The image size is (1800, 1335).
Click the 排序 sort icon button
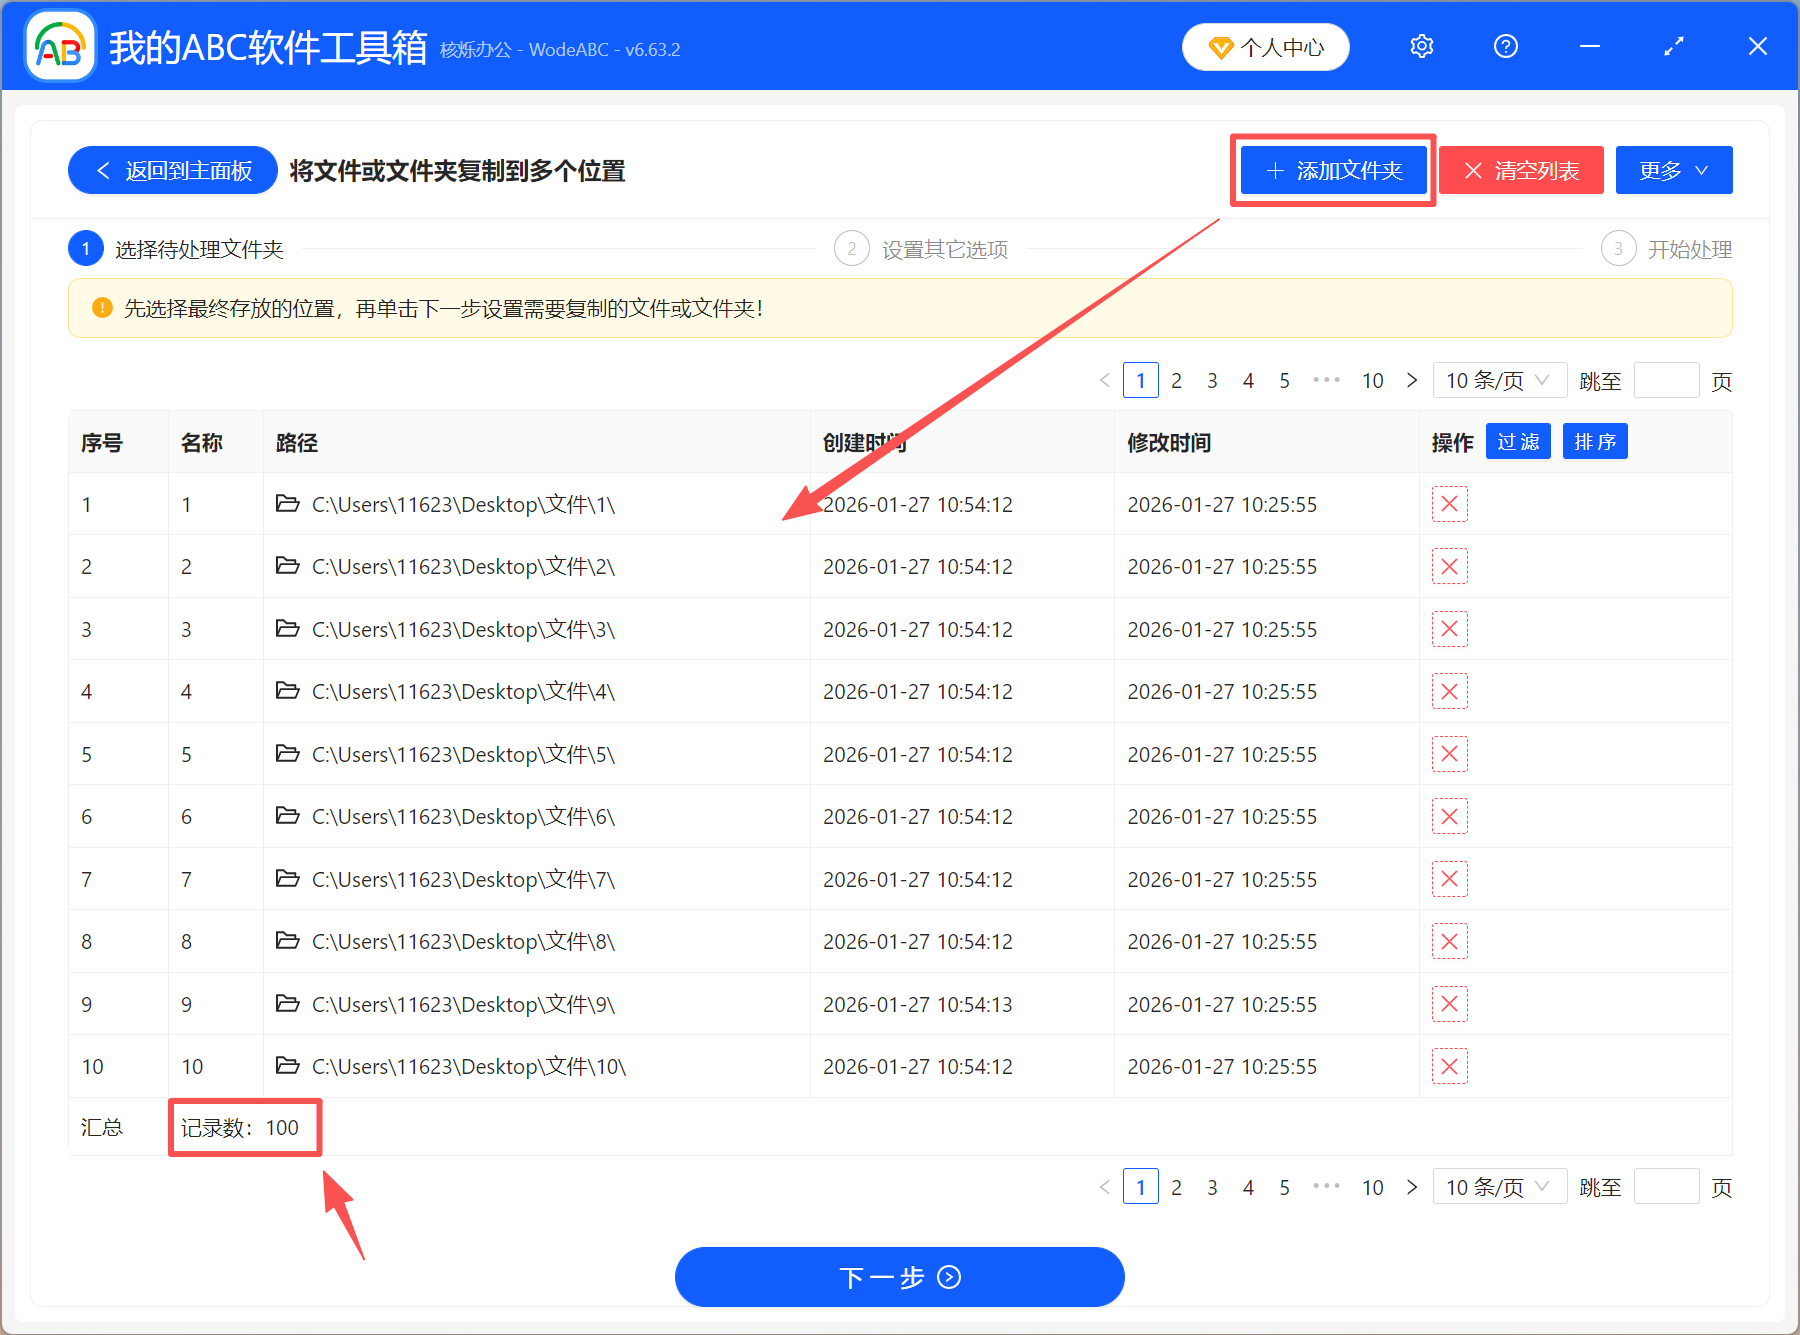coord(1594,441)
